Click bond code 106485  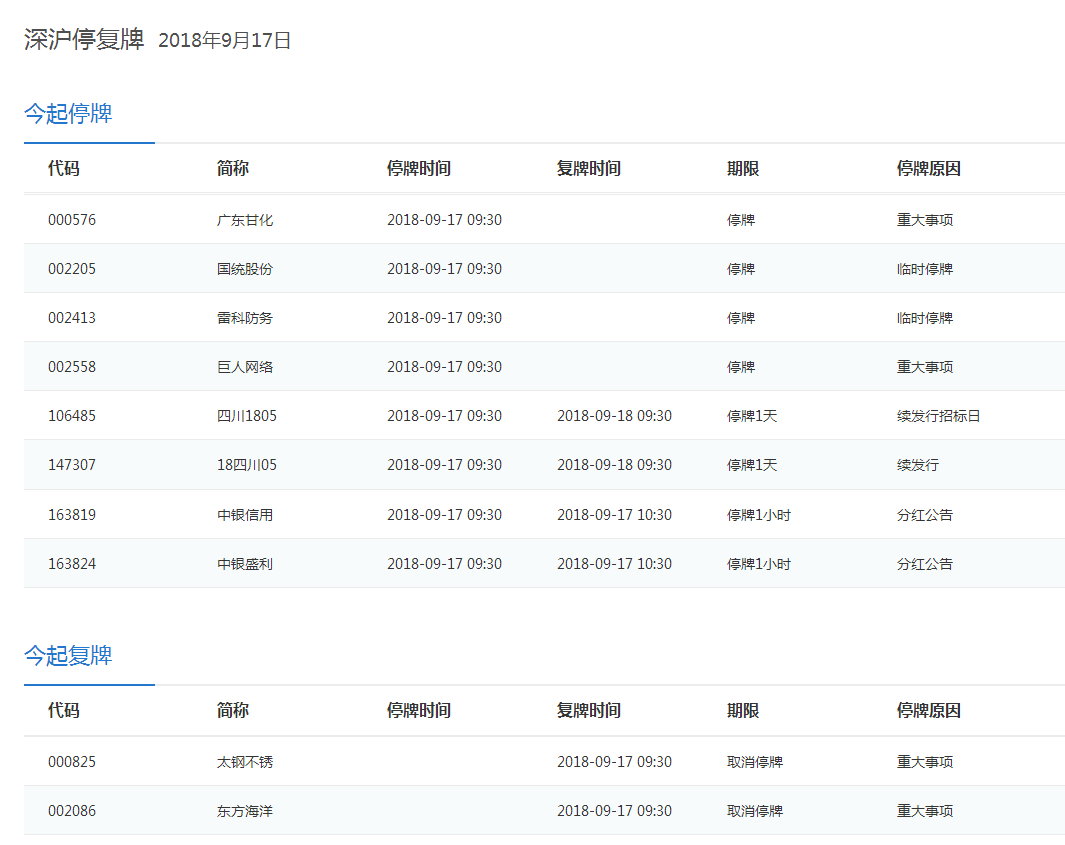72,416
